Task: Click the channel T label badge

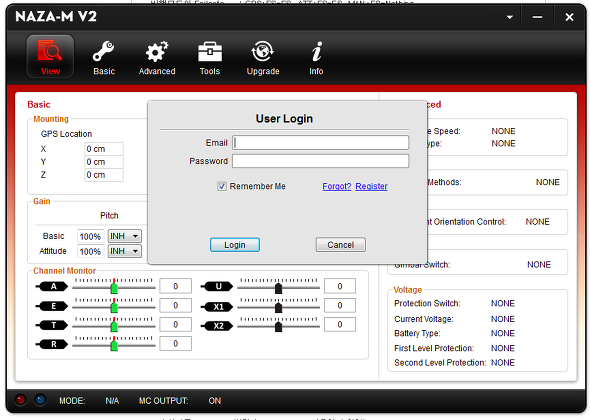Action: click(52, 325)
